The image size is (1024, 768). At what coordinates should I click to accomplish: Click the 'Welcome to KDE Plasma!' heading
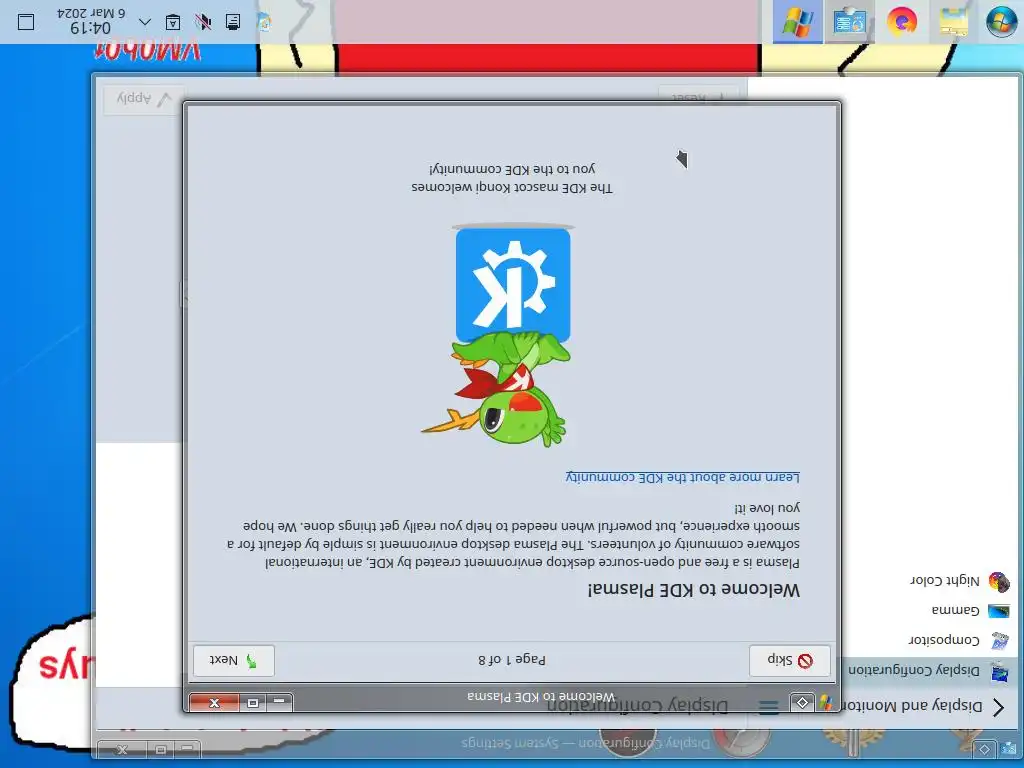pyautogui.click(x=694, y=590)
